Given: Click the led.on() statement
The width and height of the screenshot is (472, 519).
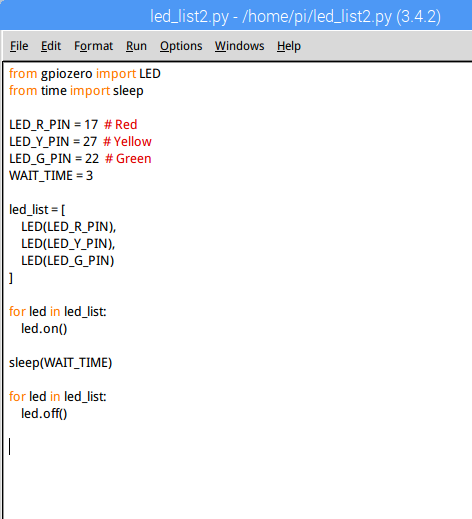Looking at the screenshot, I should click(x=44, y=329).
